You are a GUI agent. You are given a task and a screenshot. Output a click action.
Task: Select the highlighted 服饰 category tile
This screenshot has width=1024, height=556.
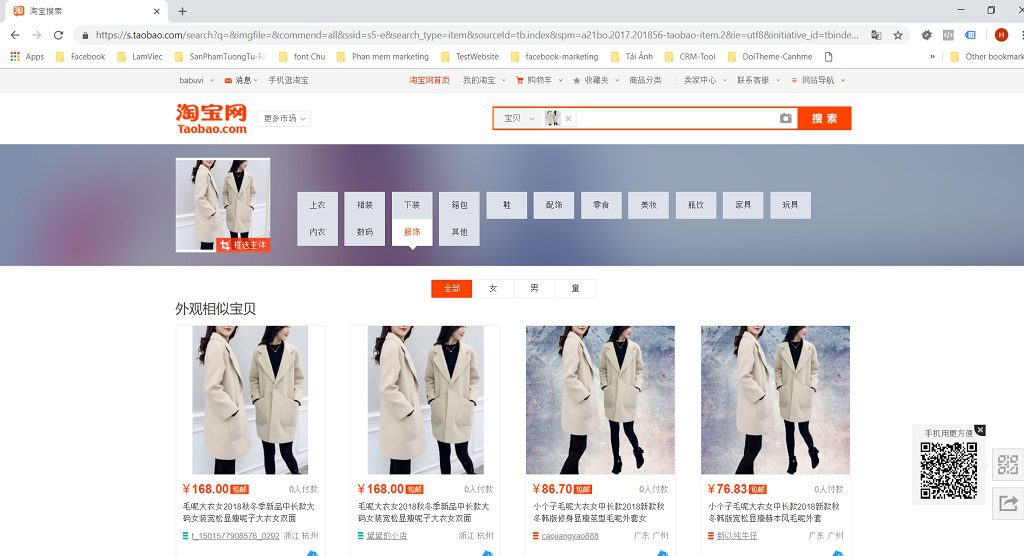[x=412, y=232]
